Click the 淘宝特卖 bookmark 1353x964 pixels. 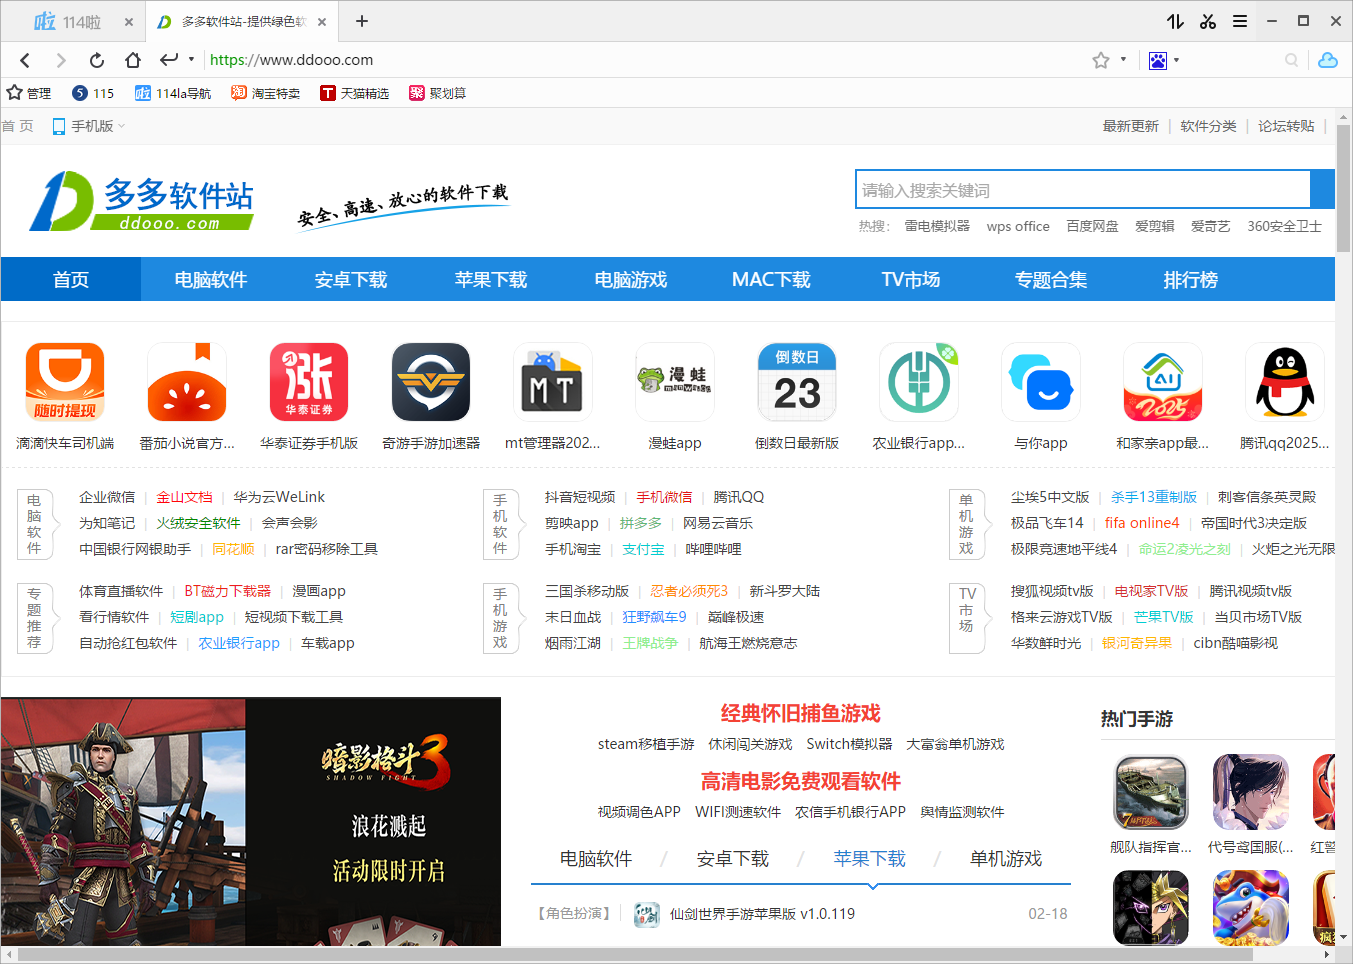tap(266, 93)
